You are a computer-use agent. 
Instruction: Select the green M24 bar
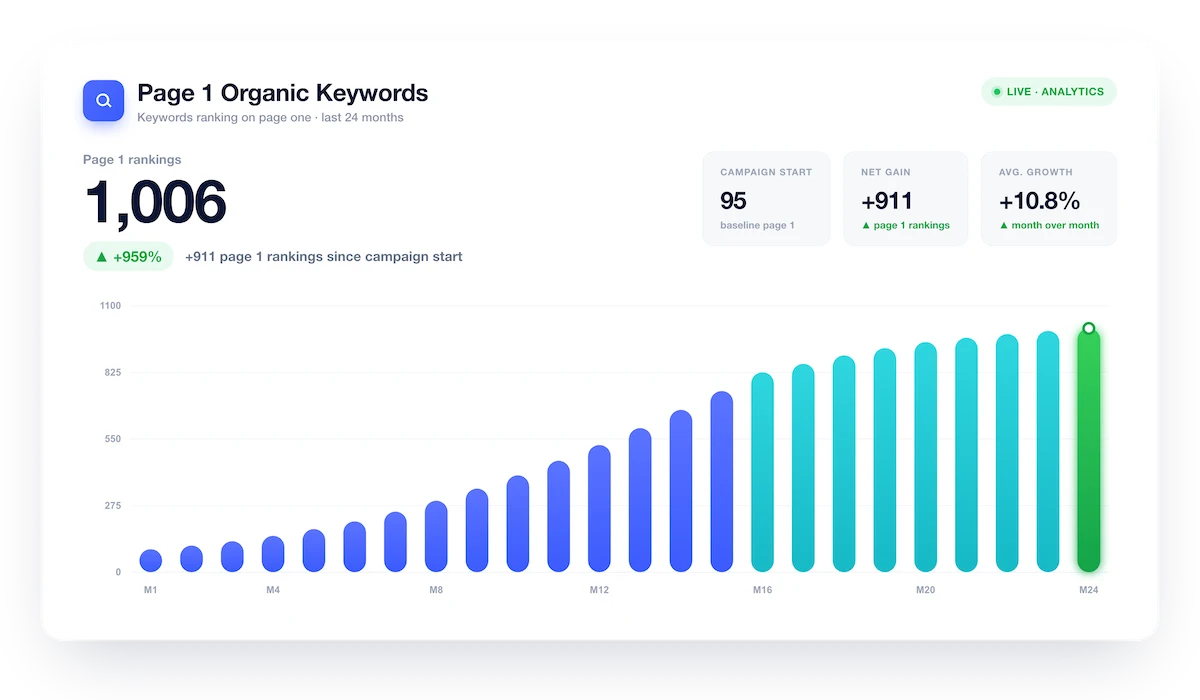click(x=1088, y=450)
